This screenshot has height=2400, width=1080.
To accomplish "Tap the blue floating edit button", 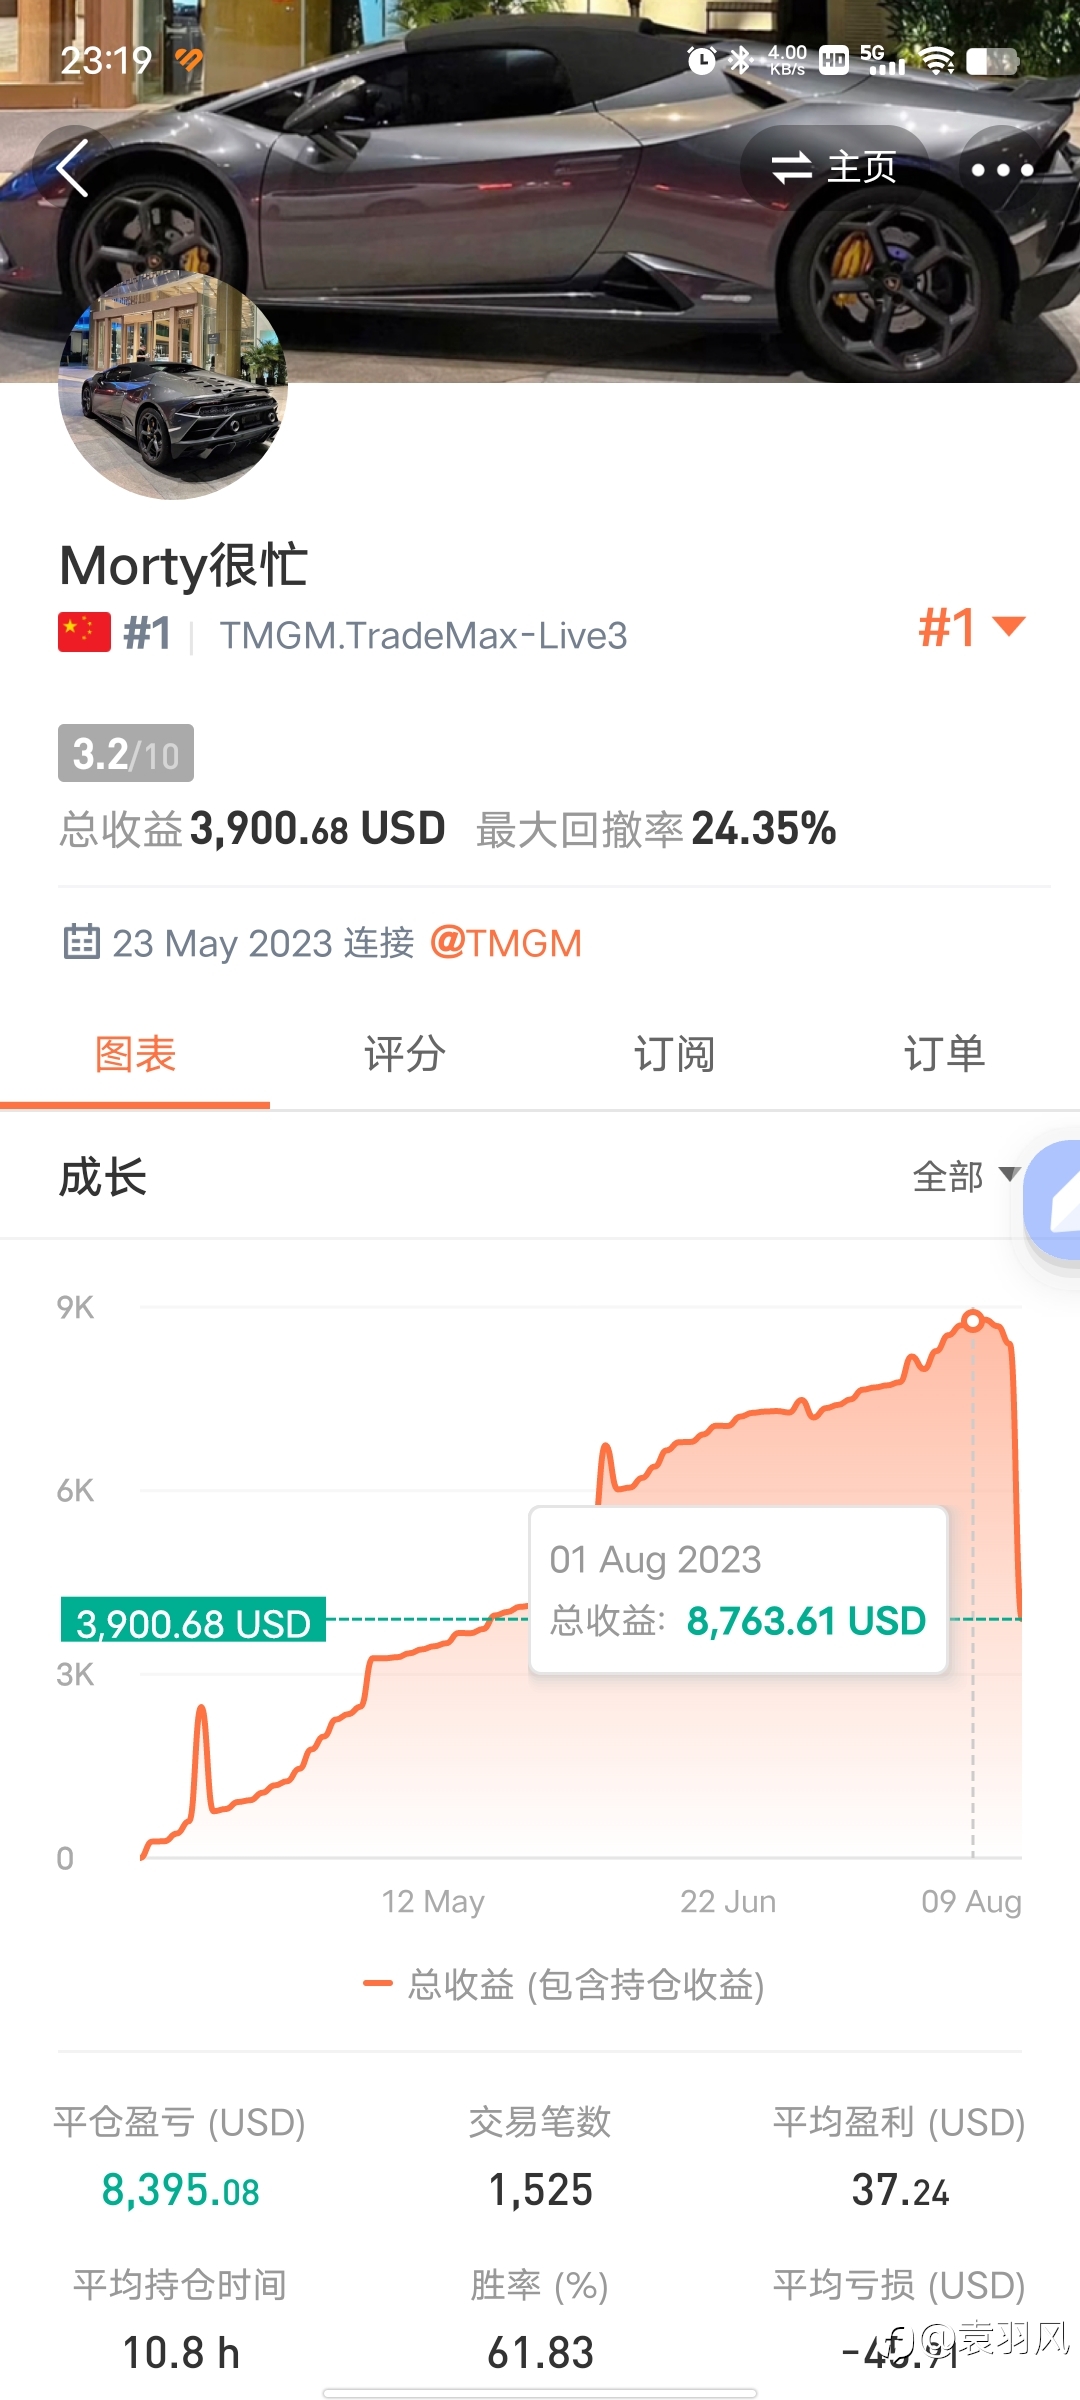I will 1056,1200.
